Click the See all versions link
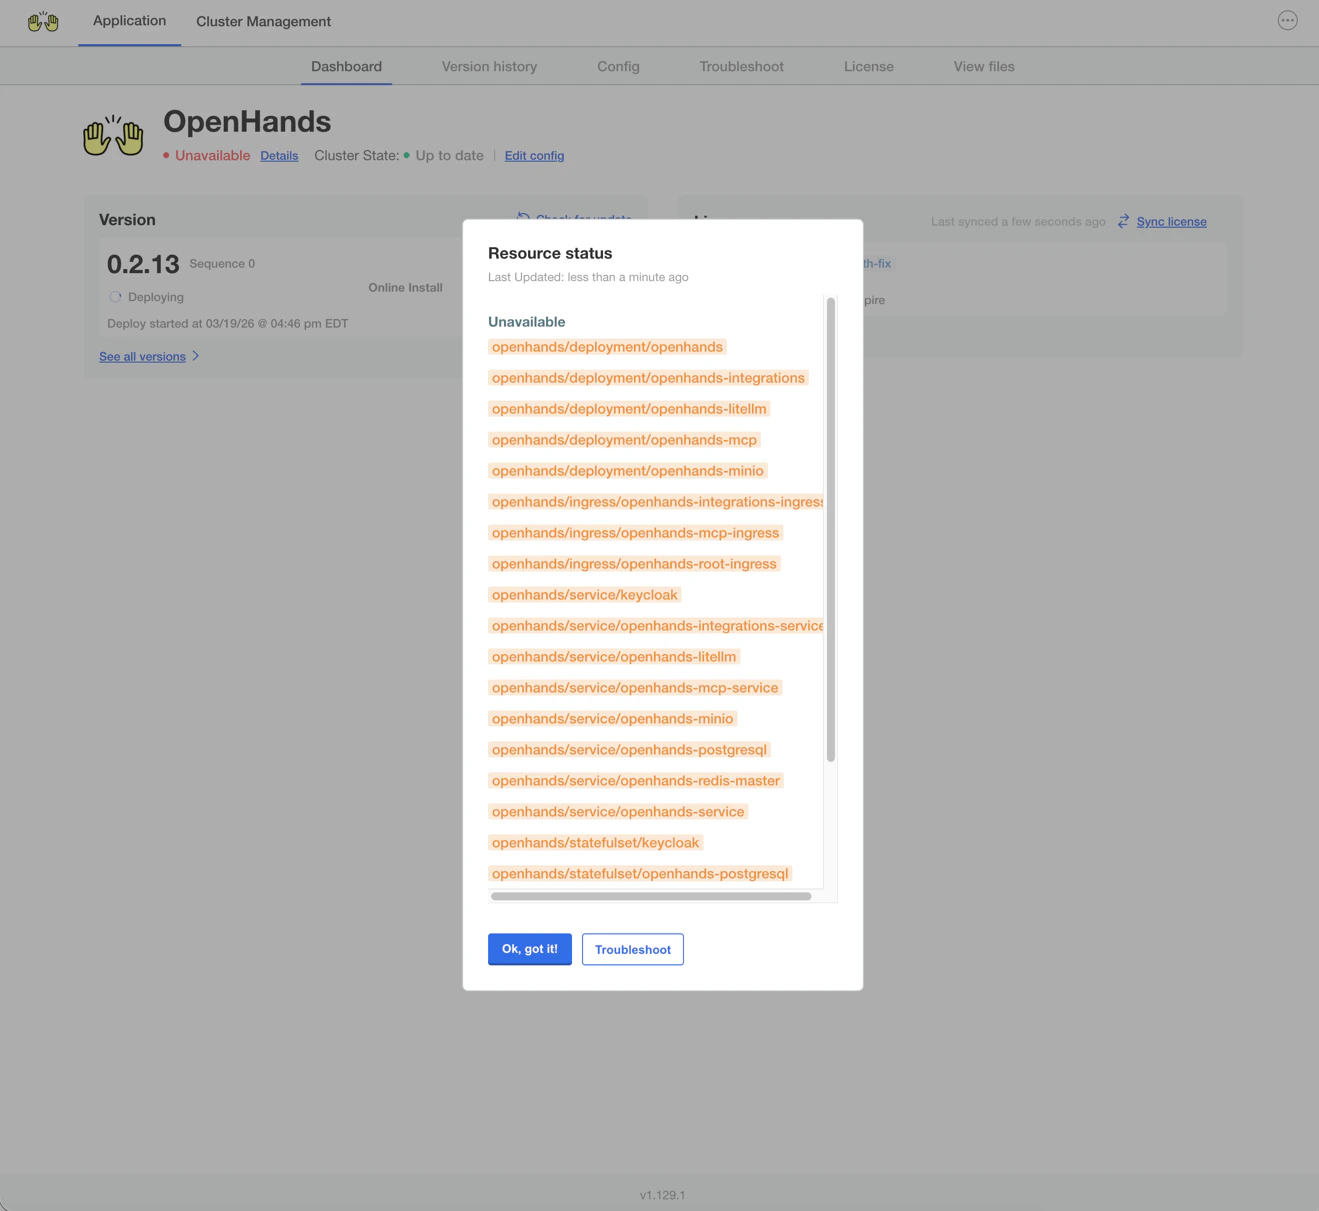Image resolution: width=1319 pixels, height=1211 pixels. tap(142, 356)
